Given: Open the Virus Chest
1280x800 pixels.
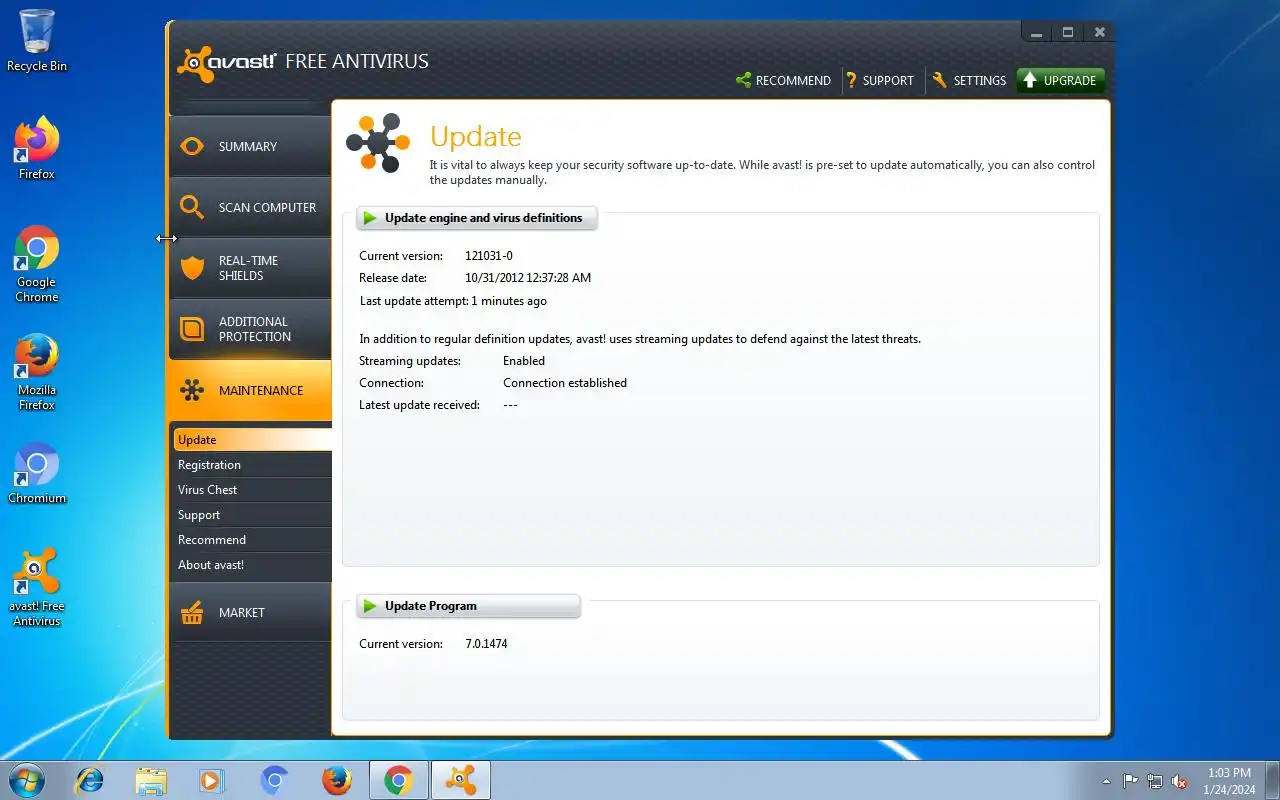Looking at the screenshot, I should point(252,490).
